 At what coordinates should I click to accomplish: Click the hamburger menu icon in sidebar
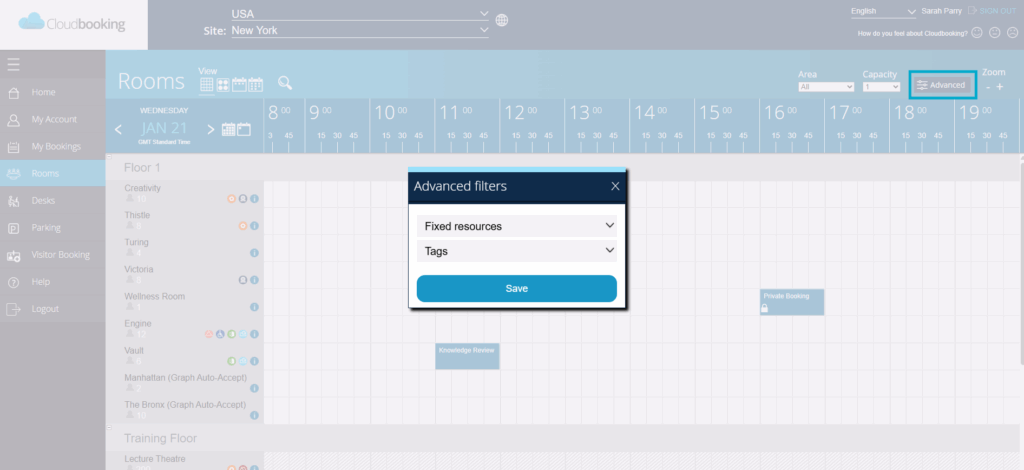pos(14,65)
